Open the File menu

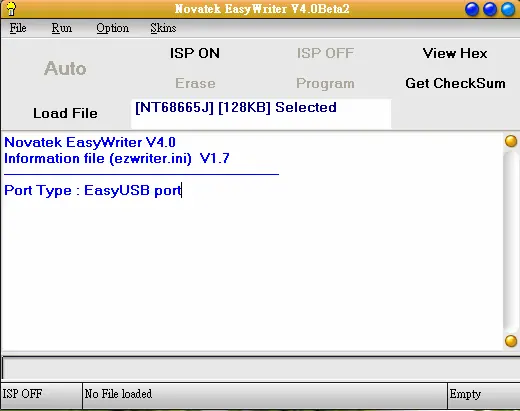pos(18,28)
